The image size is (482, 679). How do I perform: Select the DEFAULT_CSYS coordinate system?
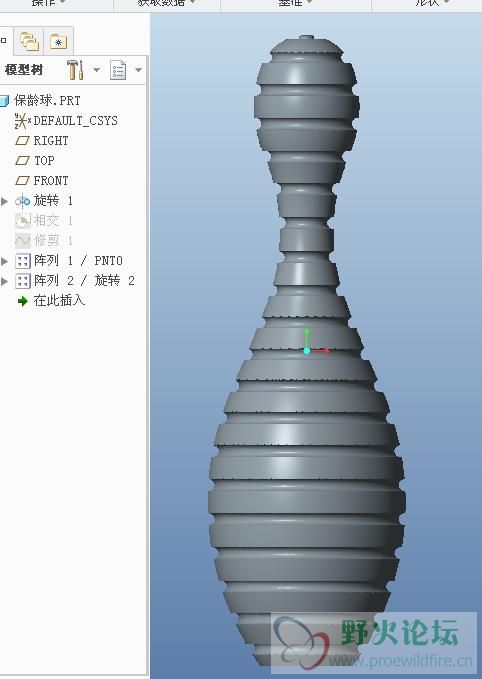pyautogui.click(x=66, y=120)
